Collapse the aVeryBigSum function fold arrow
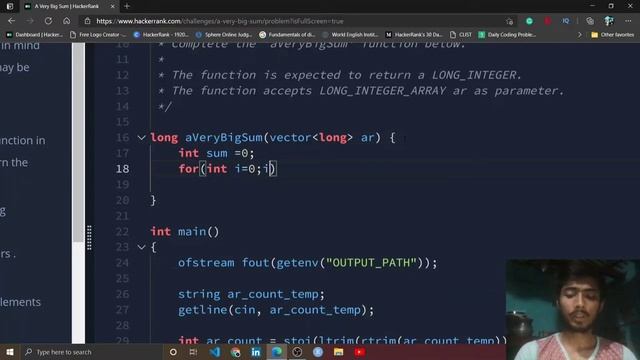This screenshot has height=360, width=640. (141, 138)
